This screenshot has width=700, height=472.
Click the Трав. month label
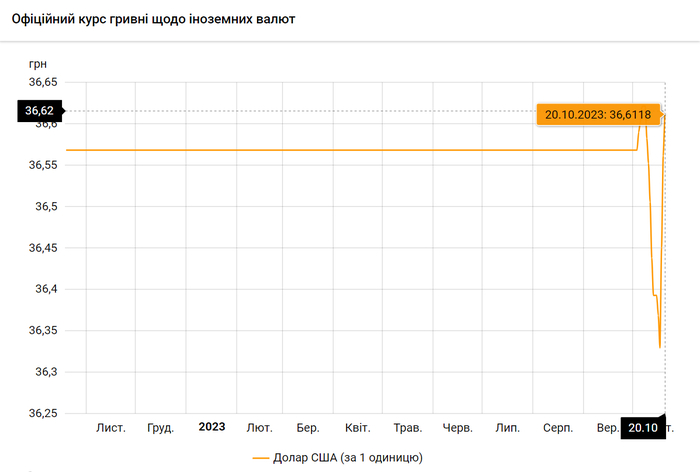(408, 428)
